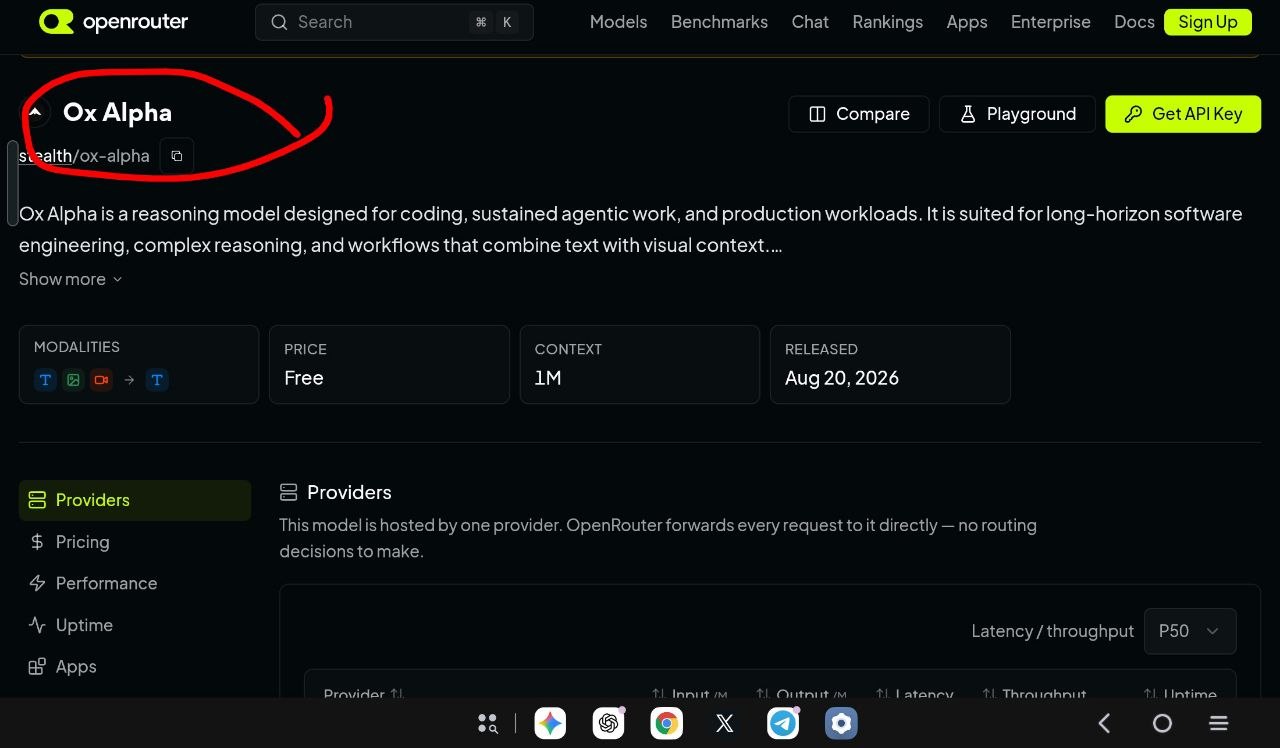The image size is (1280, 748).
Task: Click the hosted by one provider note
Action: point(658,538)
